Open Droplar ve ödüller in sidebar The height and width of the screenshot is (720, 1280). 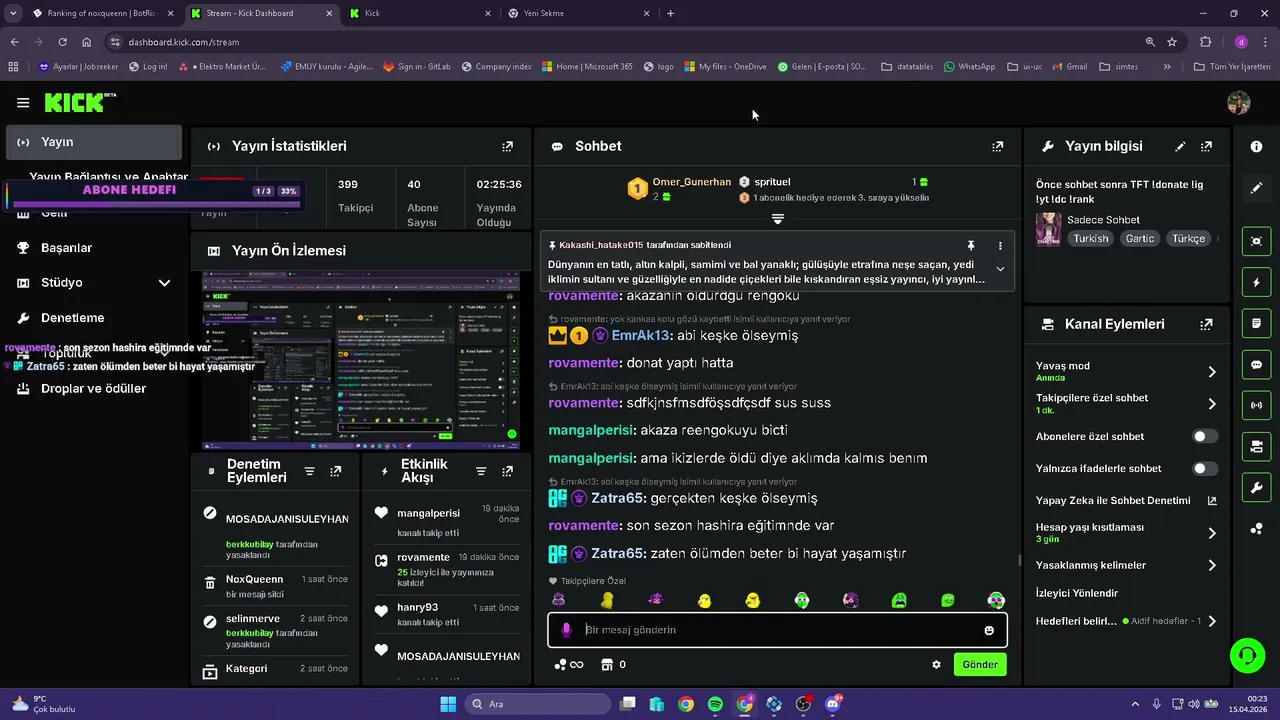click(93, 388)
